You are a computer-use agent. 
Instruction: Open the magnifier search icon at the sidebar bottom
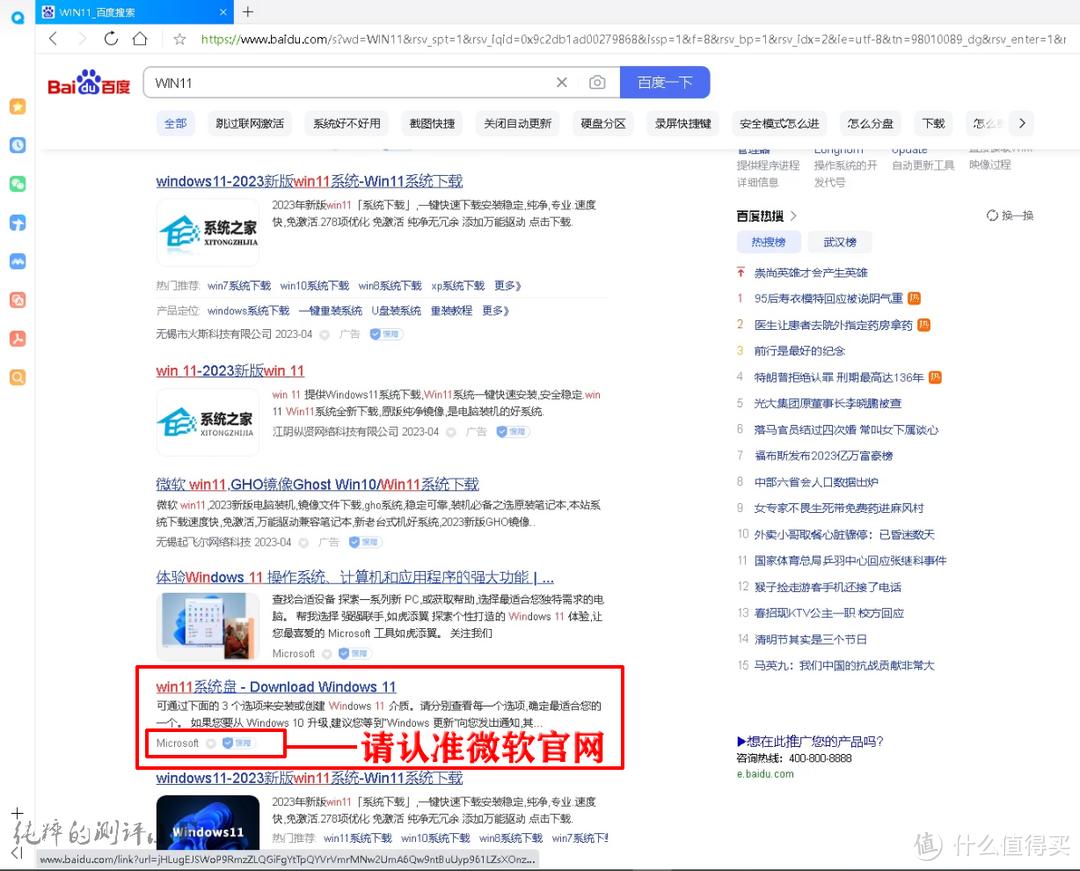click(16, 377)
